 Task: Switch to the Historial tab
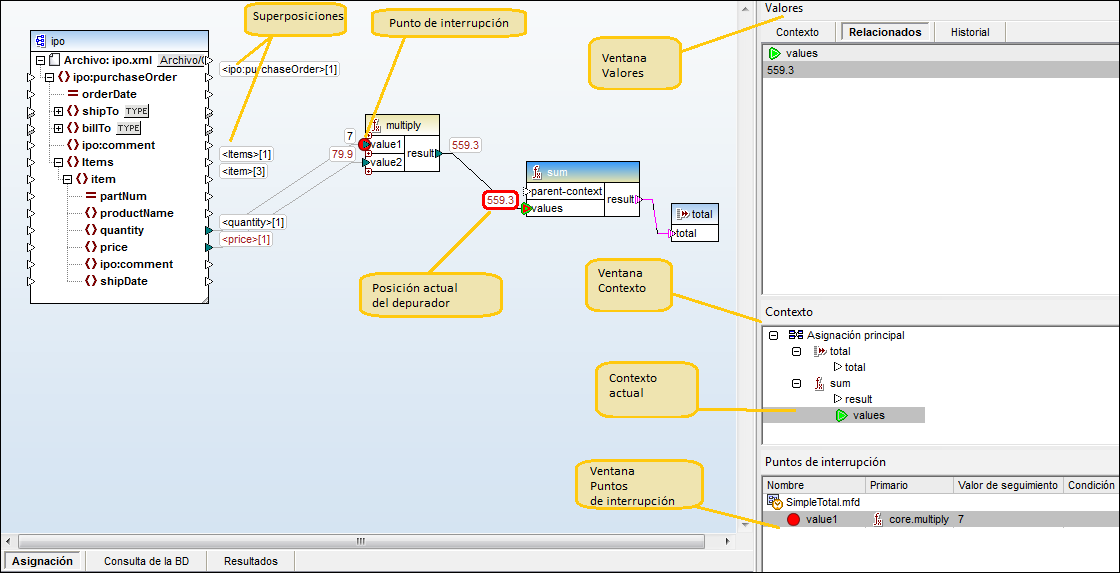(969, 32)
